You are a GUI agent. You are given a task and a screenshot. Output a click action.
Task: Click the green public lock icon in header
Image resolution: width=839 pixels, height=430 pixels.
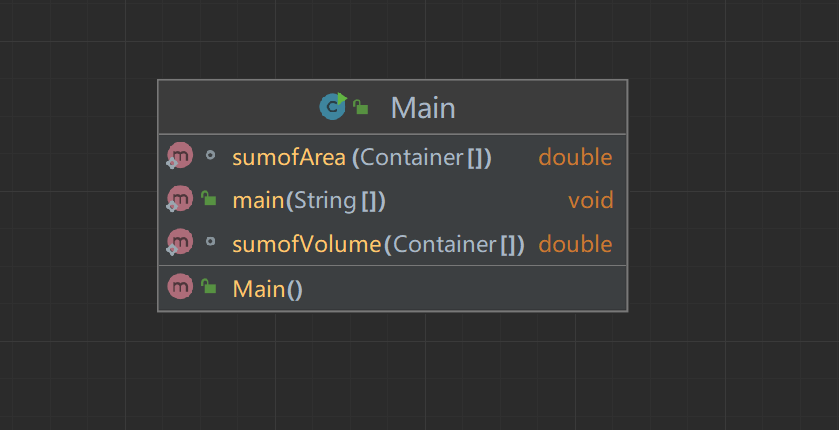[x=361, y=107]
